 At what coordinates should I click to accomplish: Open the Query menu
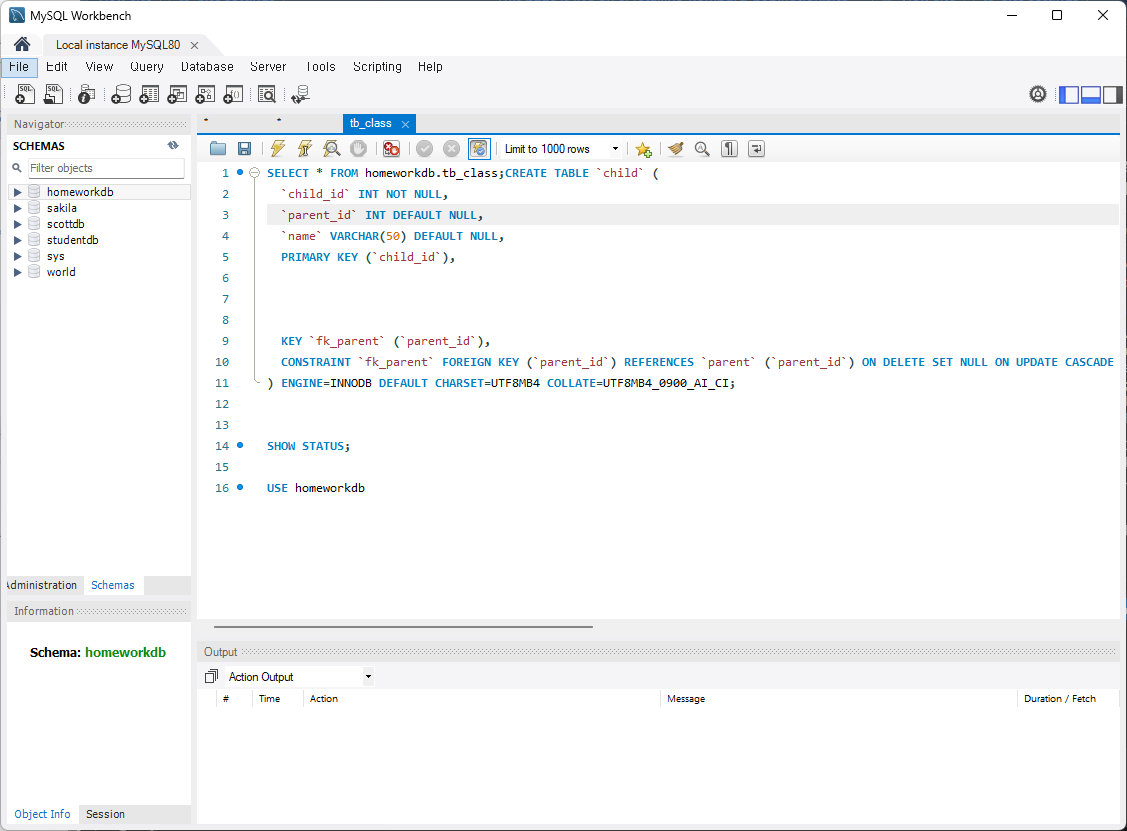pos(147,66)
